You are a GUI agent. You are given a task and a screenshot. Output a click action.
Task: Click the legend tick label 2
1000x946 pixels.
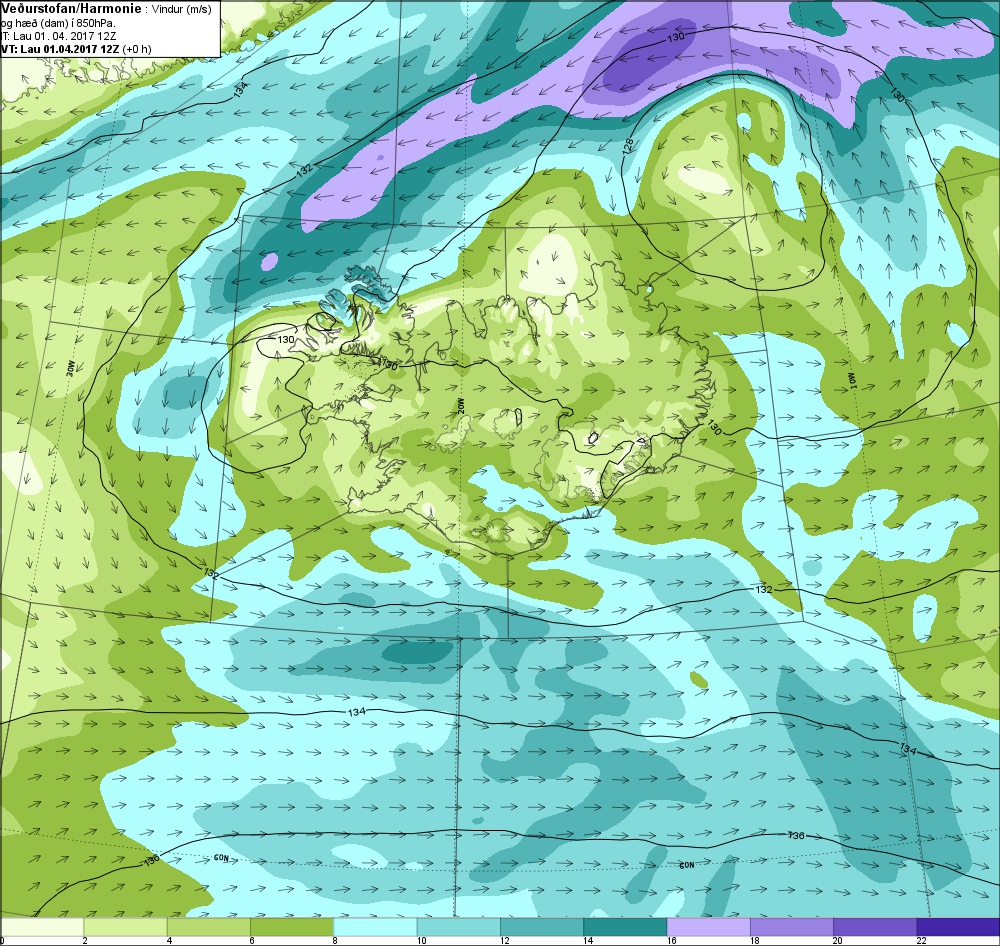click(x=84, y=940)
